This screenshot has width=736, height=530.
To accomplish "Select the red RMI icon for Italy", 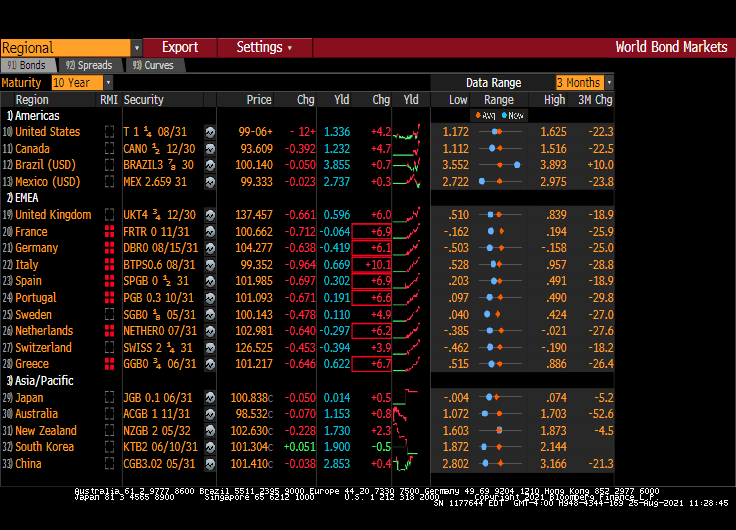I will [109, 265].
